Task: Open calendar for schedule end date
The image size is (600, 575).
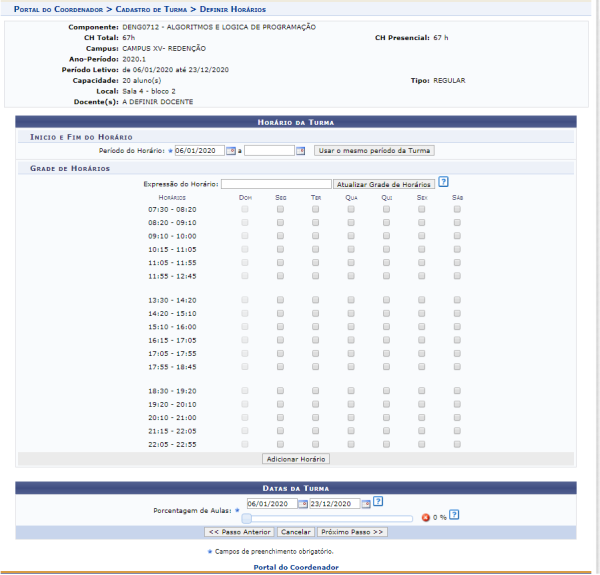Action: click(x=301, y=151)
